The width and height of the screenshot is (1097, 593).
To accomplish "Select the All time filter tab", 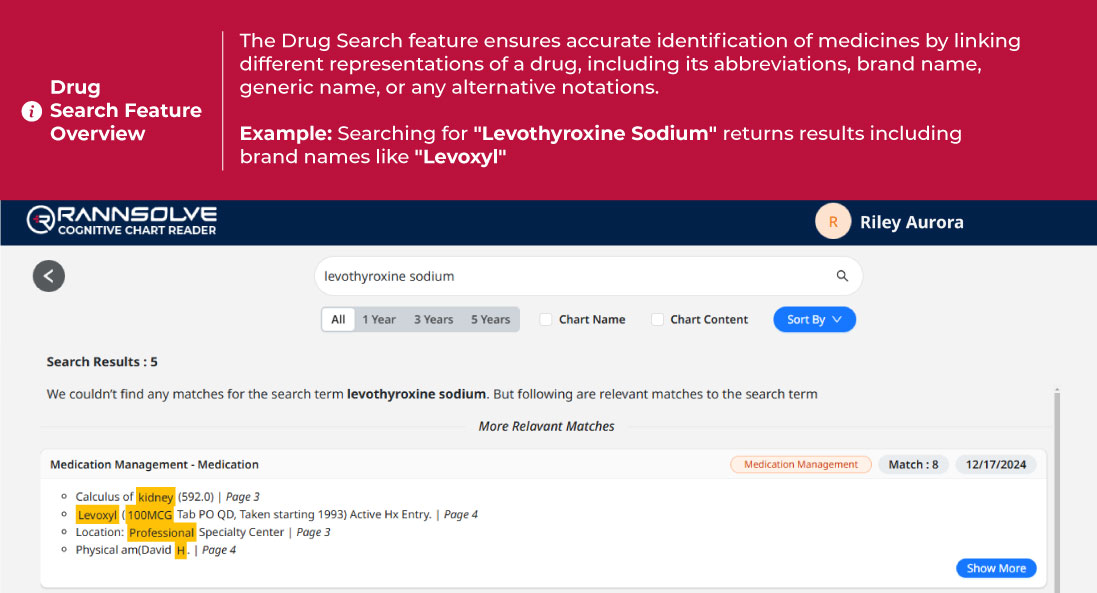I will (x=338, y=320).
